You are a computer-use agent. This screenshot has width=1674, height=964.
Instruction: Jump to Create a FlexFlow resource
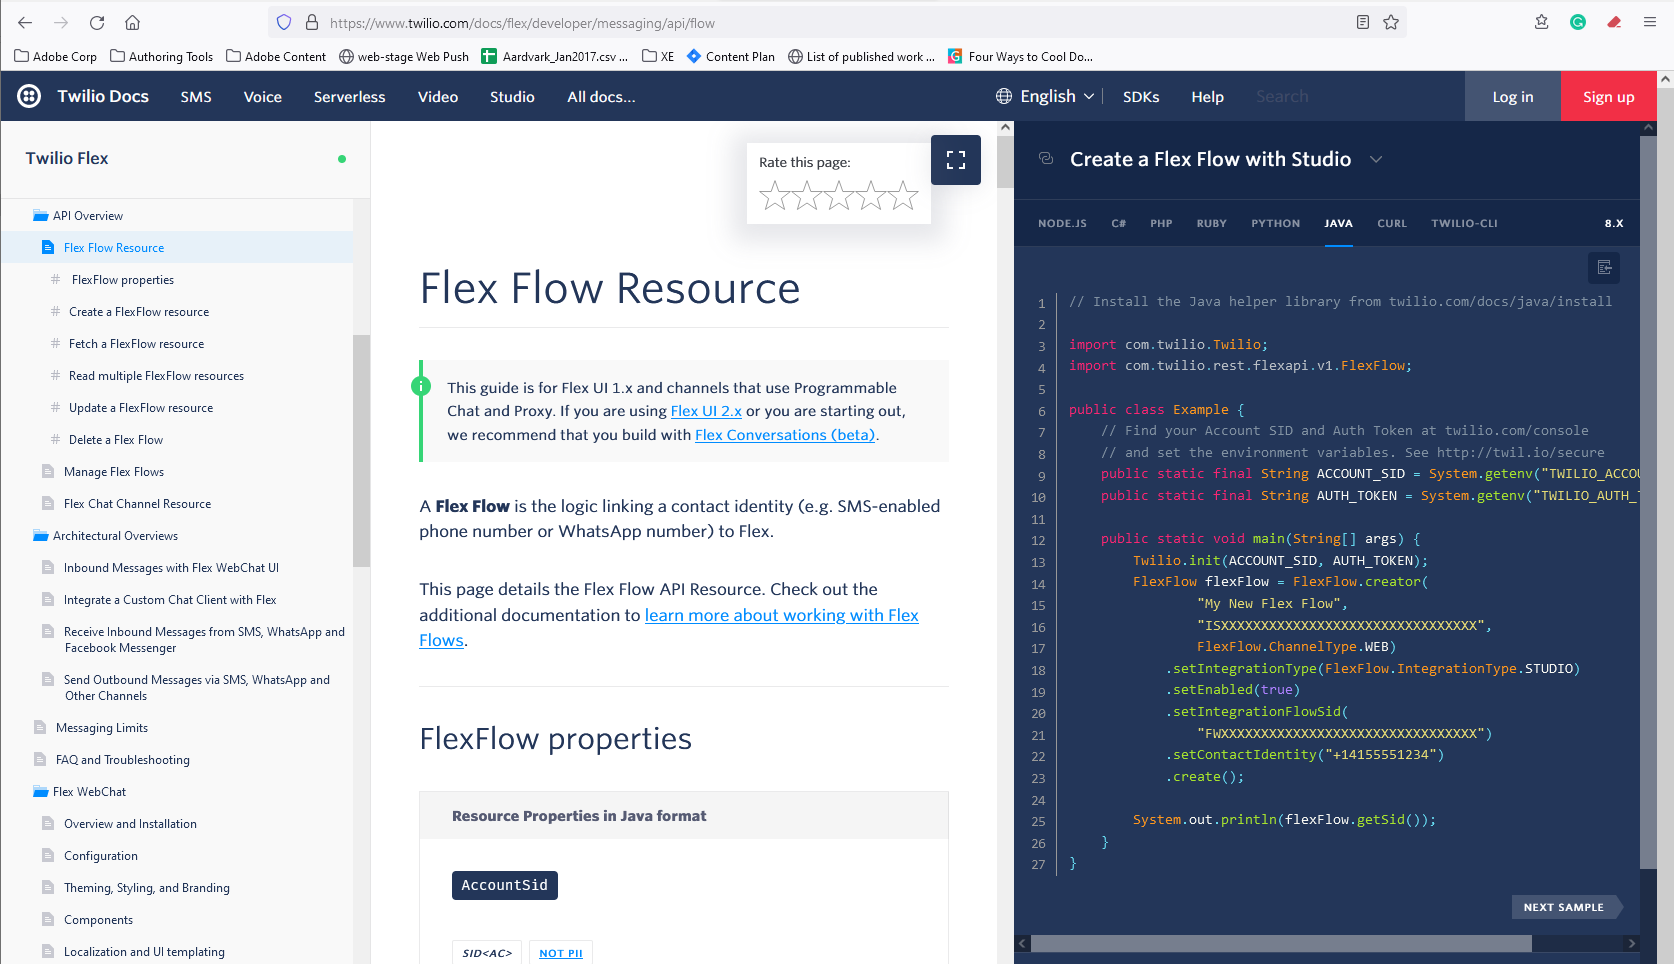(139, 311)
